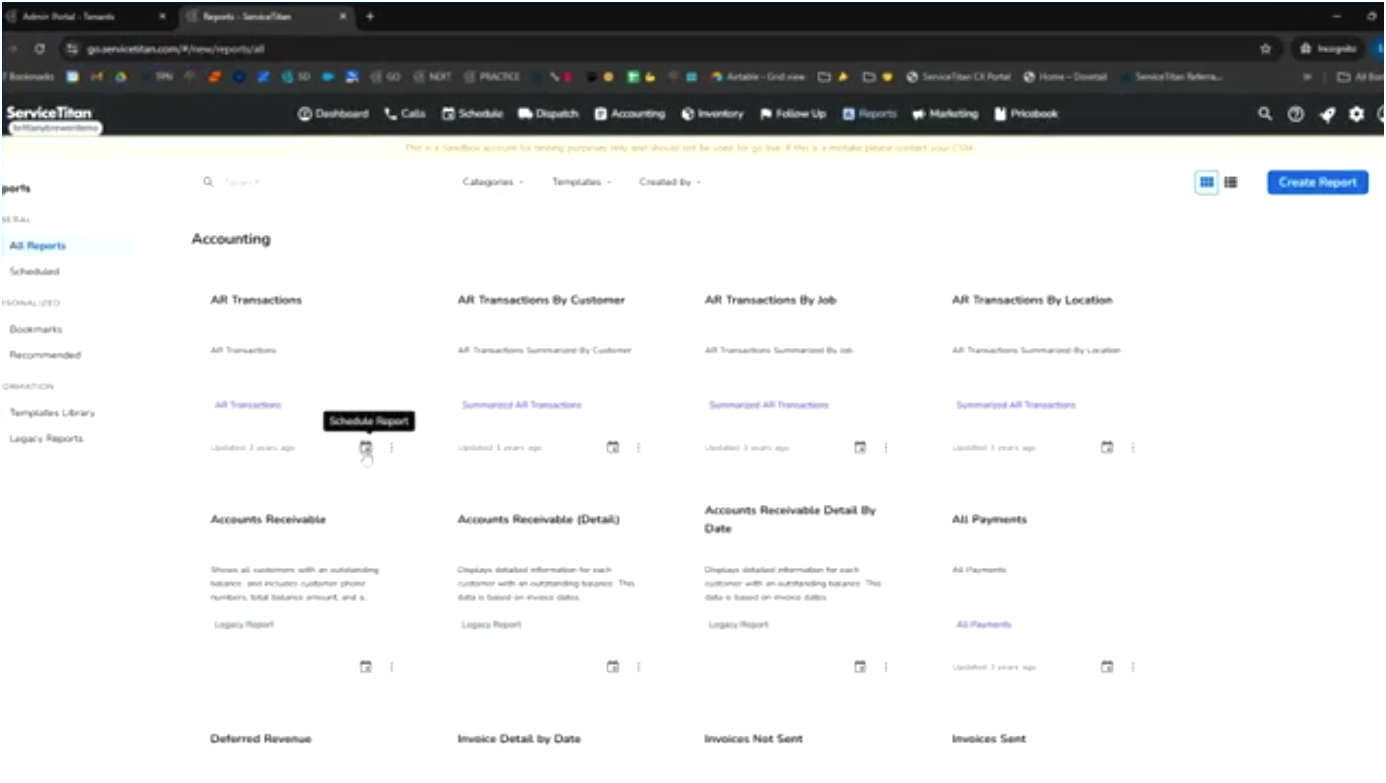Expand the Templates filter
1386x783 pixels.
click(583, 182)
